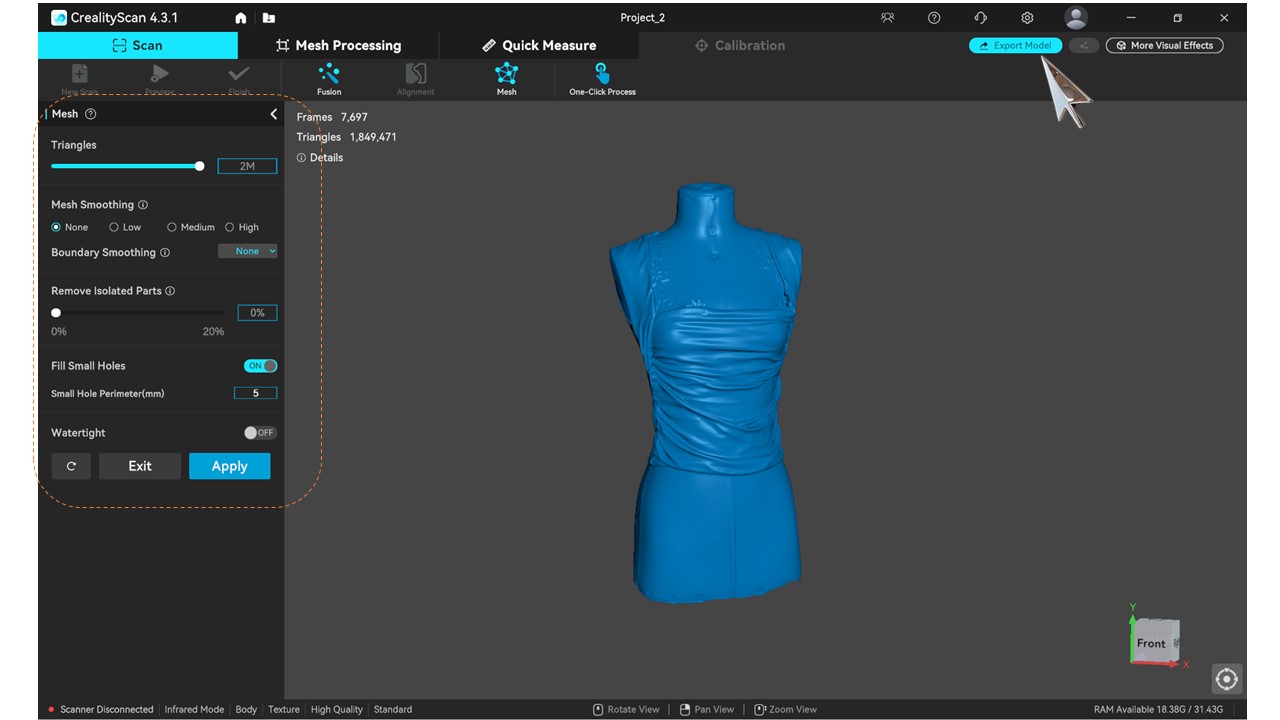Expand the Details info in viewport
1280x720 pixels.
point(320,158)
